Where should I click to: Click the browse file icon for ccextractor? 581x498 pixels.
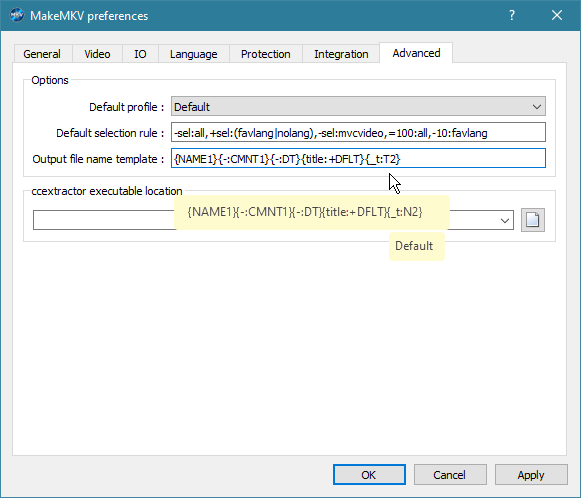532,220
